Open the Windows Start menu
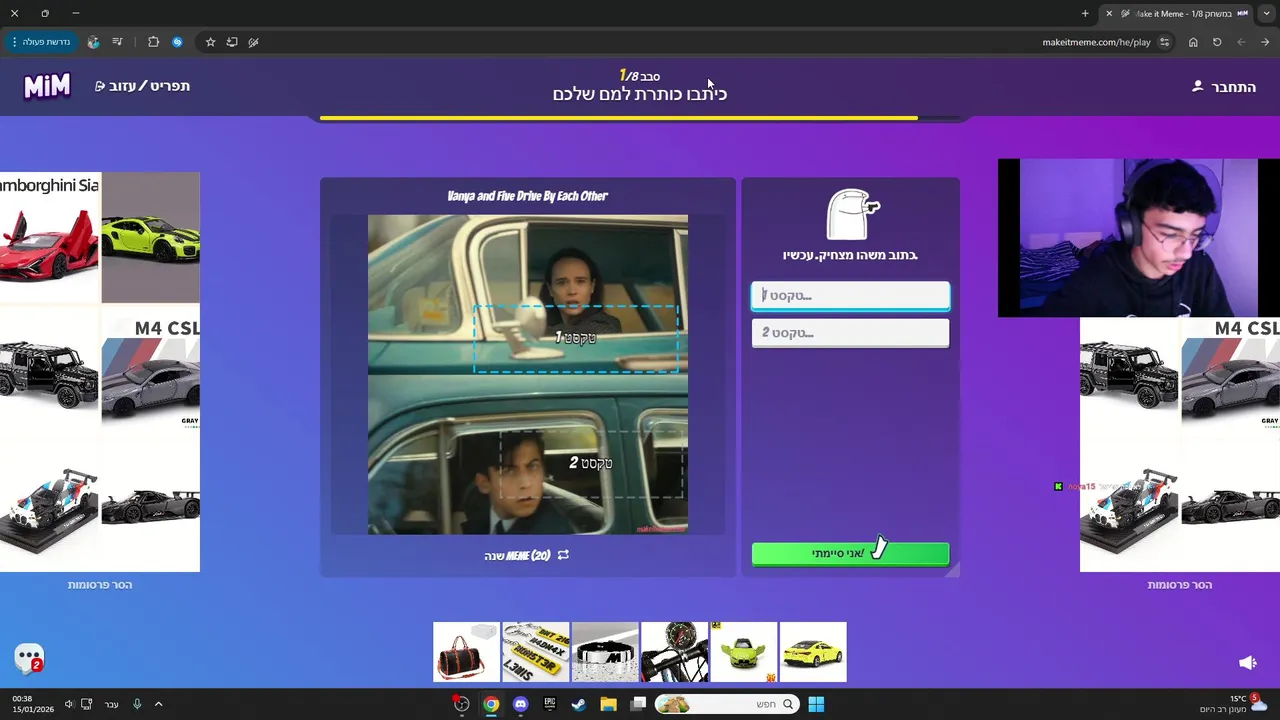 (x=816, y=704)
